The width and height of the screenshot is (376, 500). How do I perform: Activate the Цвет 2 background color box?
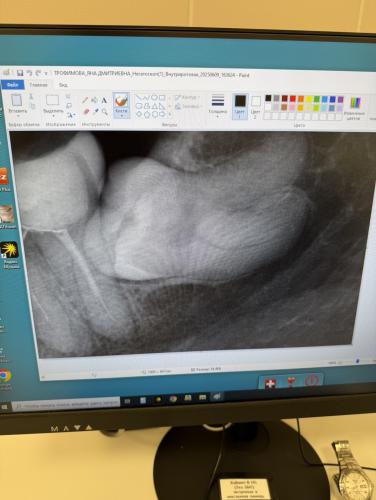[255, 107]
